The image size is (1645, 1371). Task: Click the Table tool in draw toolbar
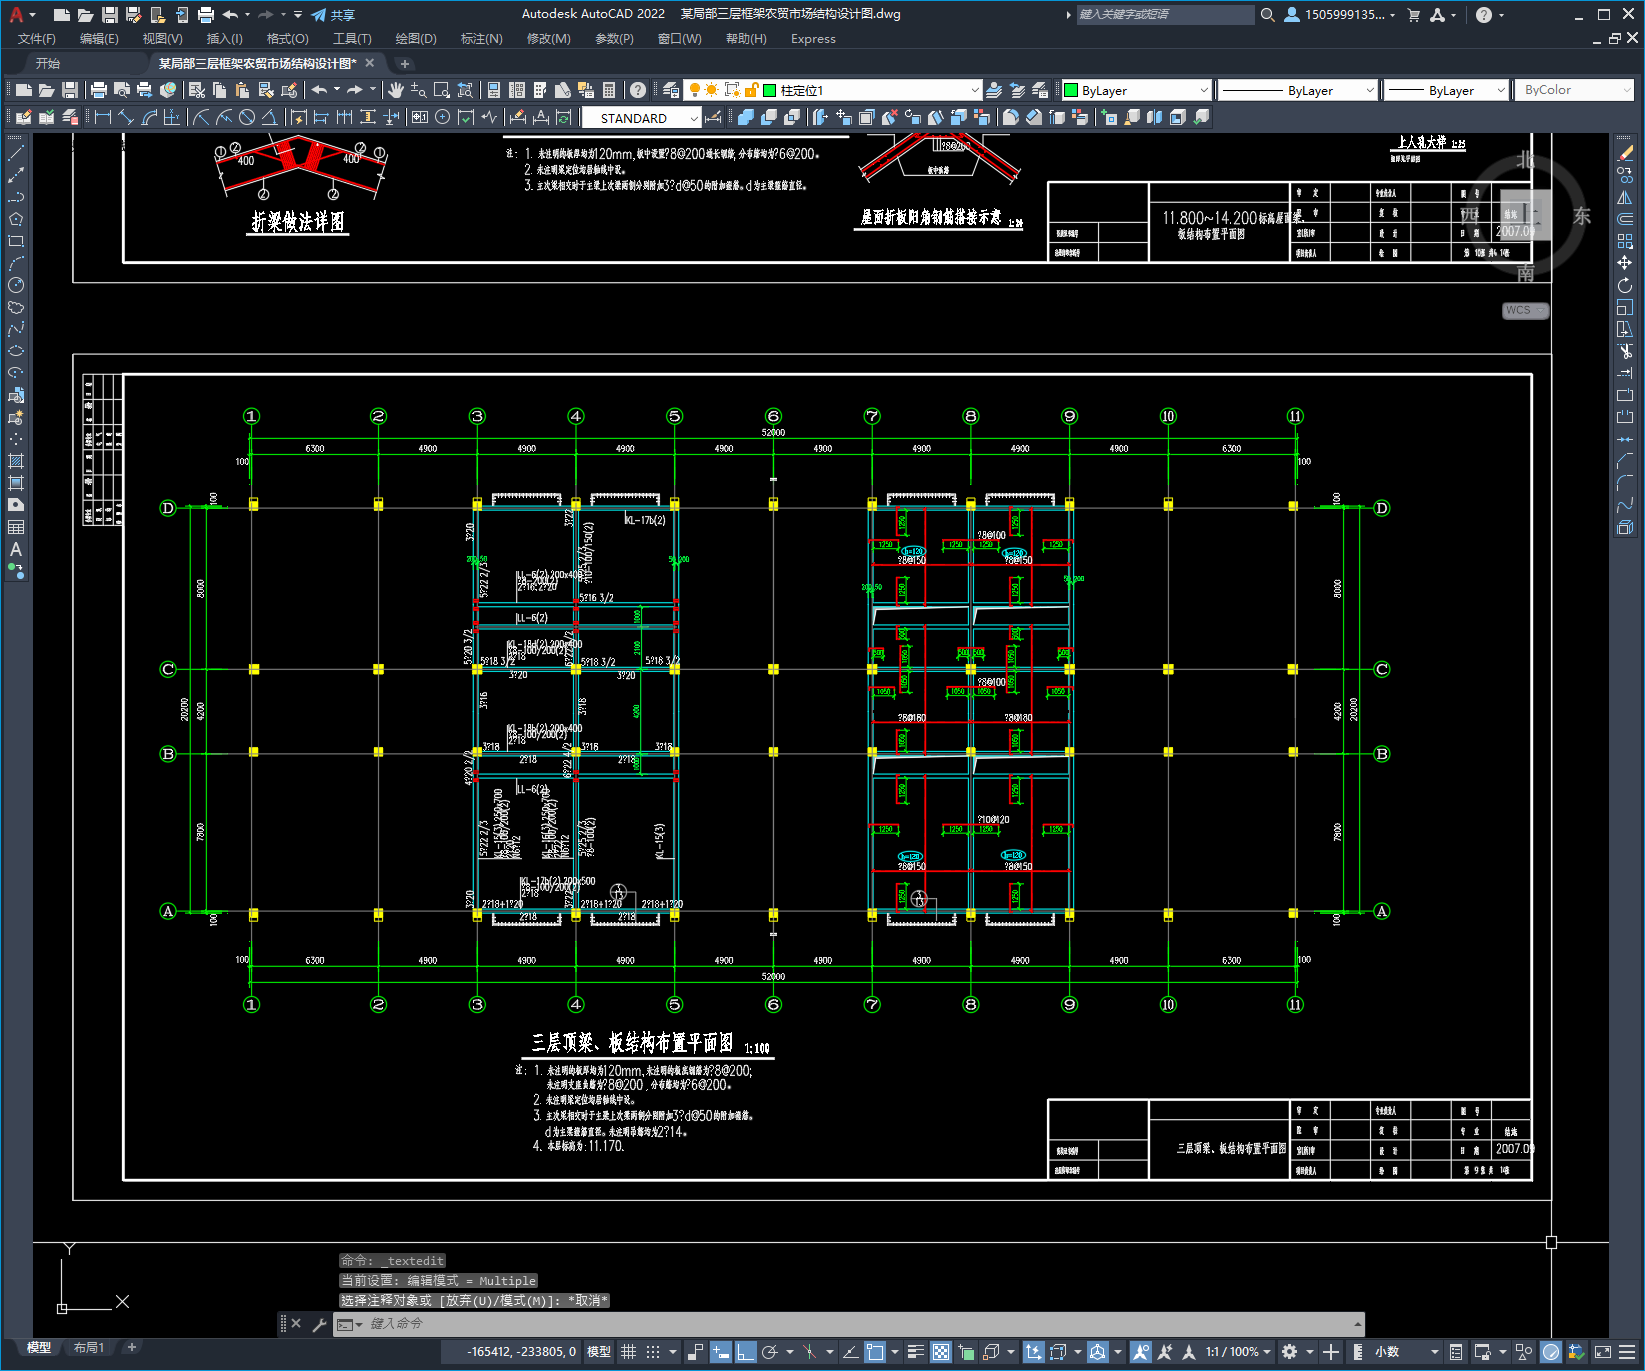[x=16, y=527]
